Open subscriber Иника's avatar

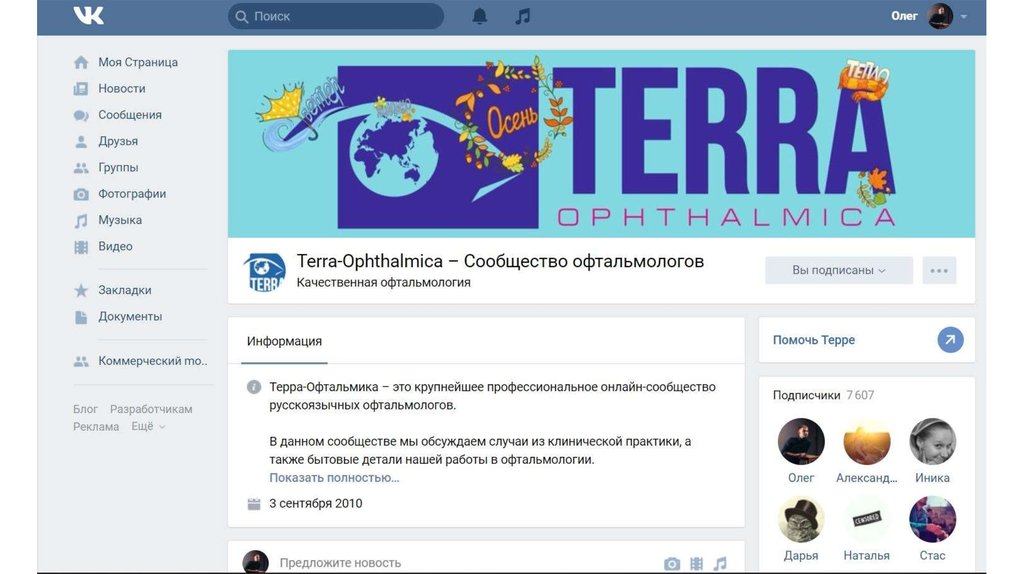tap(932, 441)
